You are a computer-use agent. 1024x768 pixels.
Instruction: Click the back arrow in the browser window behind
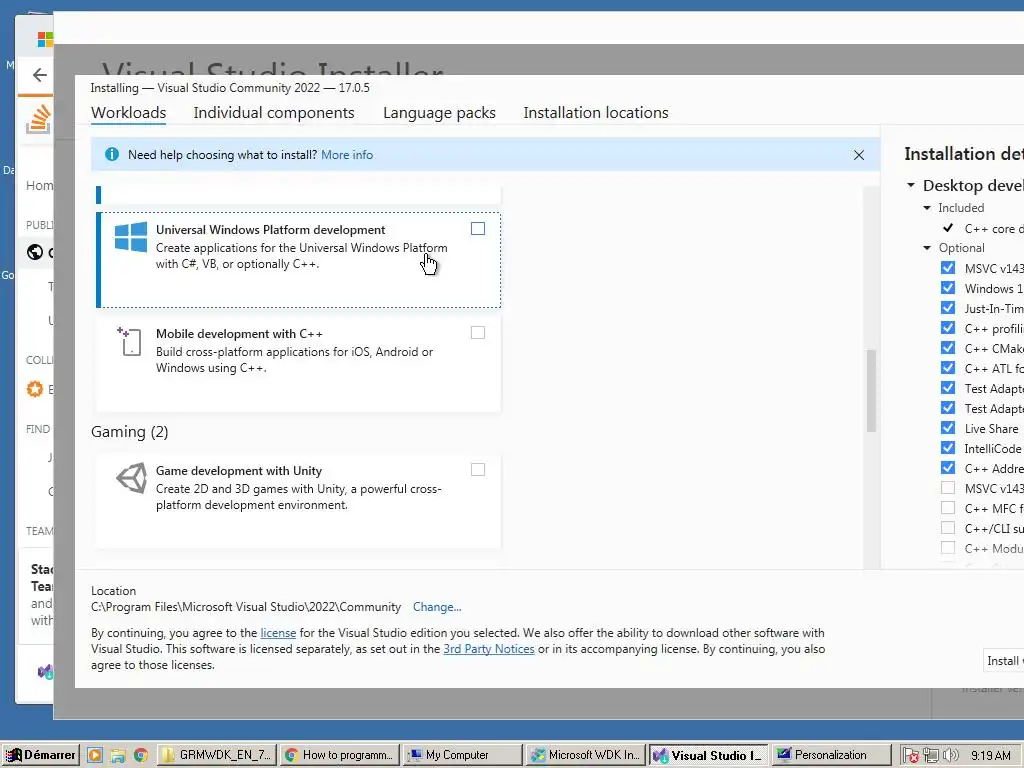[40, 75]
